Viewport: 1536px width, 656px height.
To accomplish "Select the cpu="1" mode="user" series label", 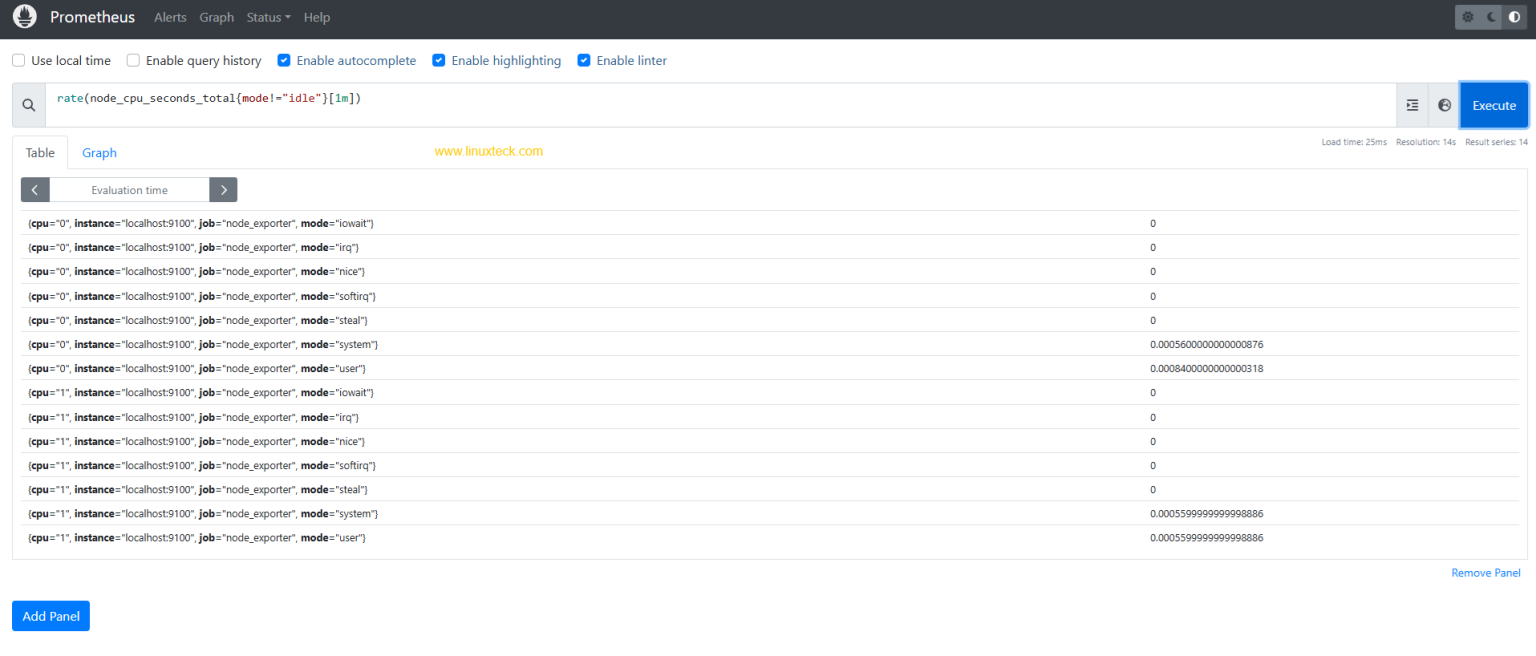I will 197,538.
